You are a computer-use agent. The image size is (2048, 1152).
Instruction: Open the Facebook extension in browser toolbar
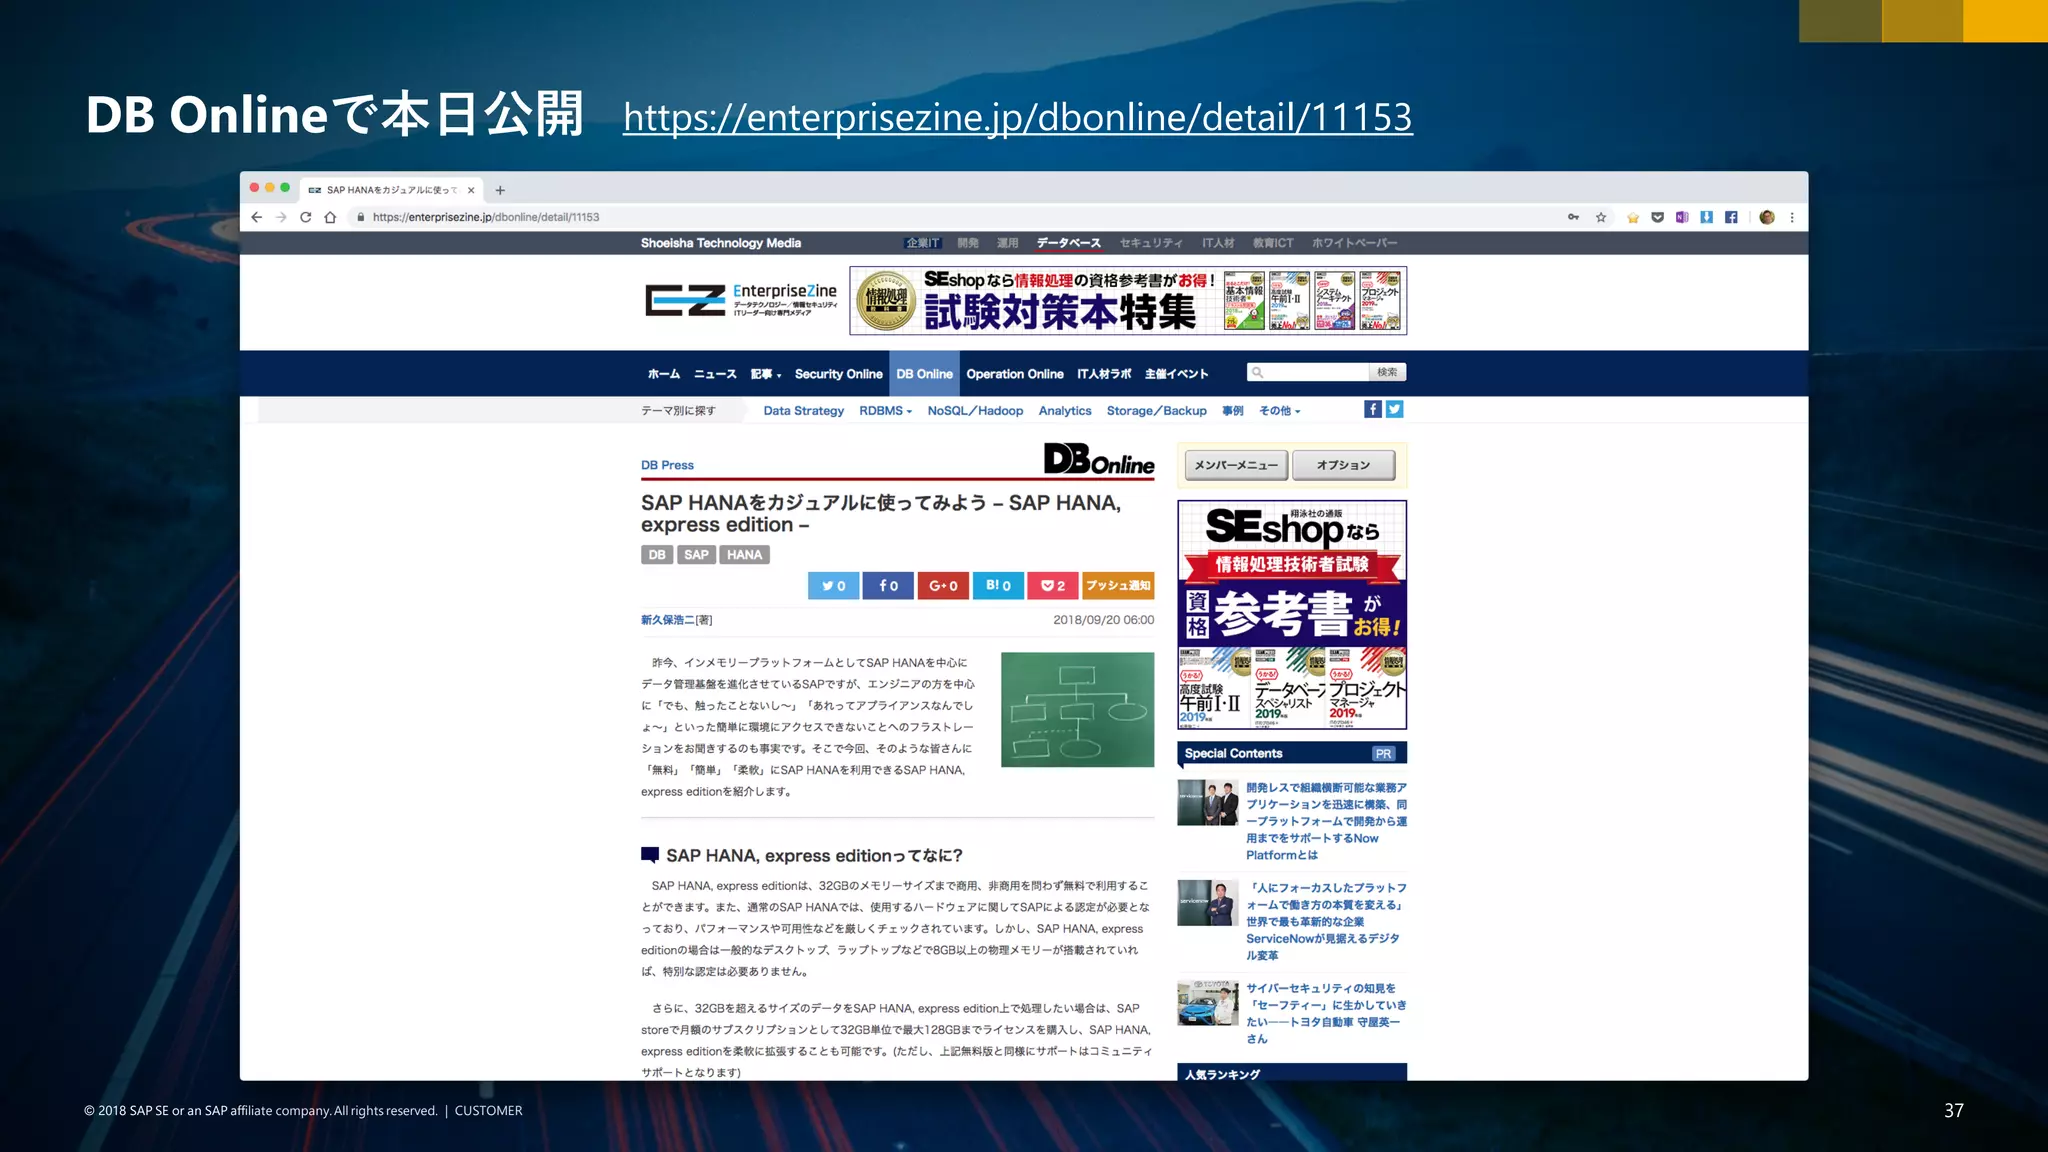point(1731,217)
